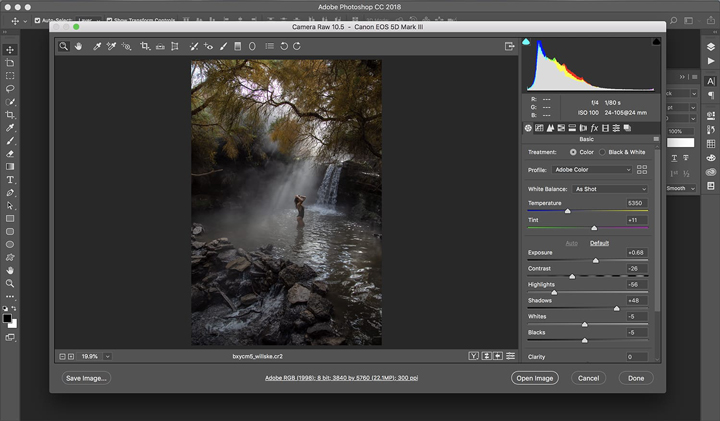Open the Effects (fx) panel tab
720x421 pixels.
point(594,128)
